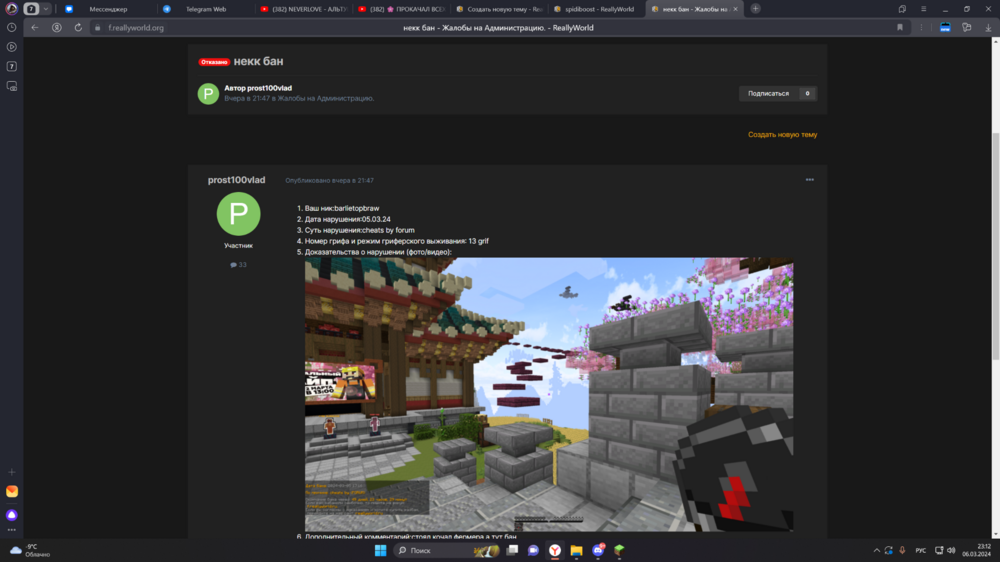Screen dimensions: 1000x562
Task: Open the tab overview icon beside the hamburger menu
Action: click(x=902, y=9)
